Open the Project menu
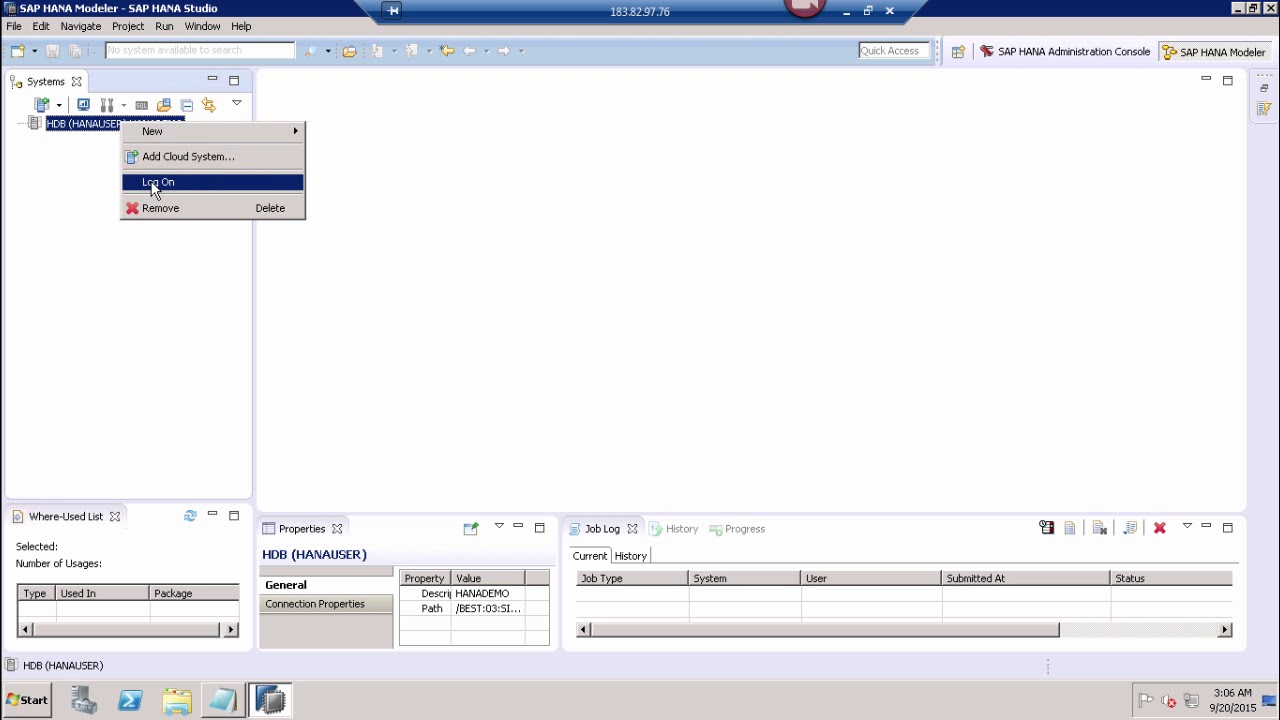This screenshot has width=1280, height=720. [128, 26]
